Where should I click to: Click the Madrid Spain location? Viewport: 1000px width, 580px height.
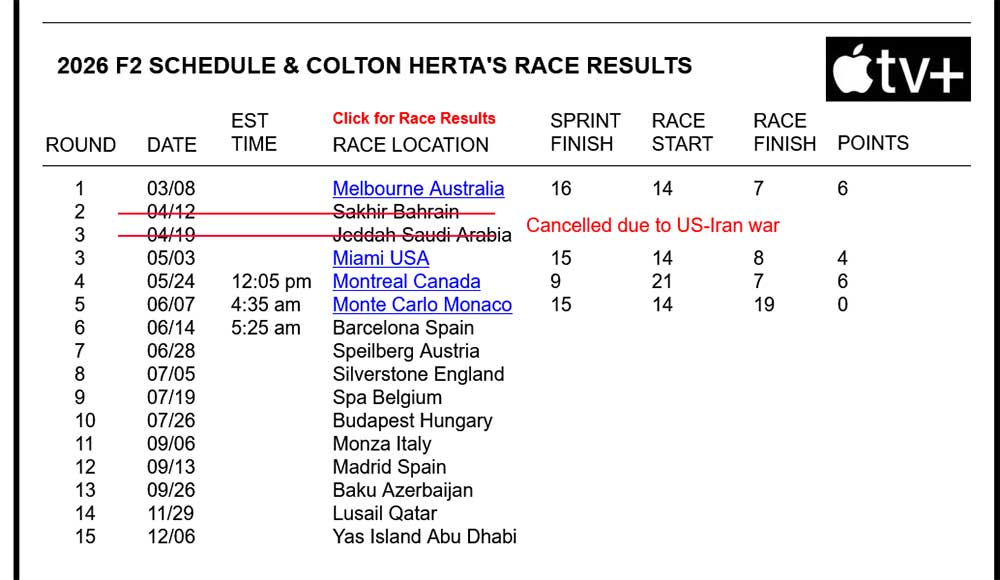(x=389, y=467)
